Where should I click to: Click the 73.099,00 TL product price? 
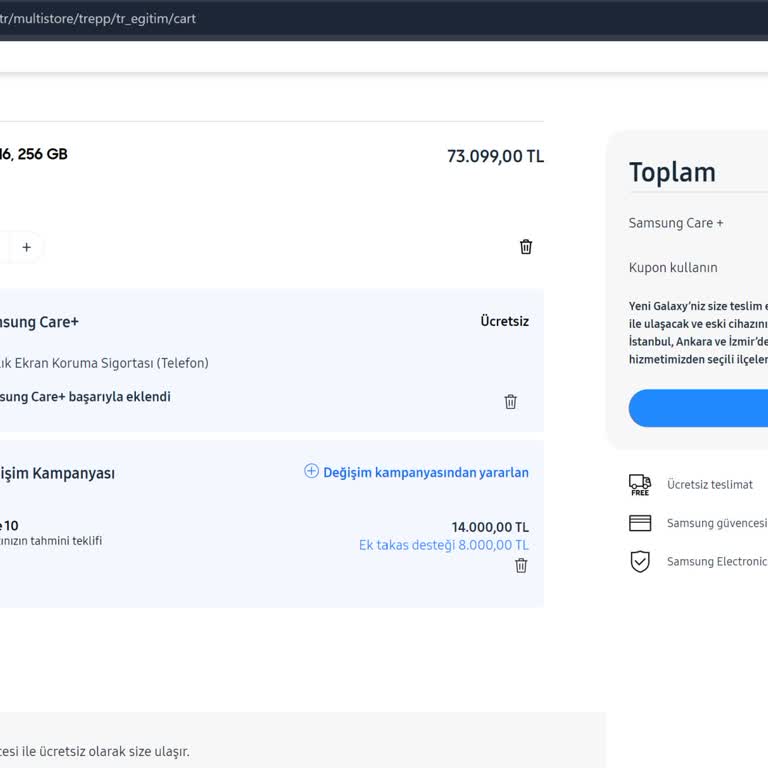pyautogui.click(x=495, y=156)
